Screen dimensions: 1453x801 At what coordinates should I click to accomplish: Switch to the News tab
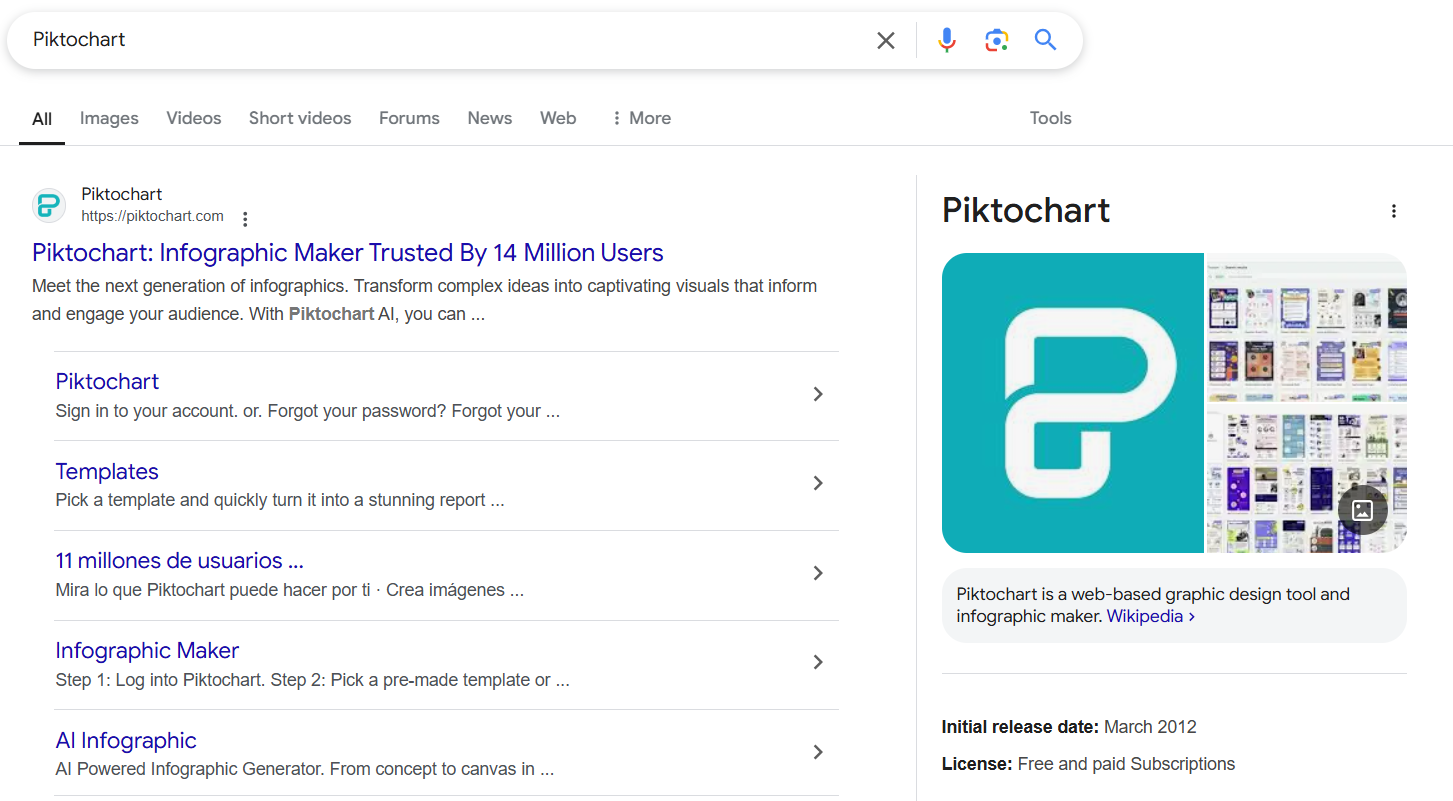tap(489, 118)
